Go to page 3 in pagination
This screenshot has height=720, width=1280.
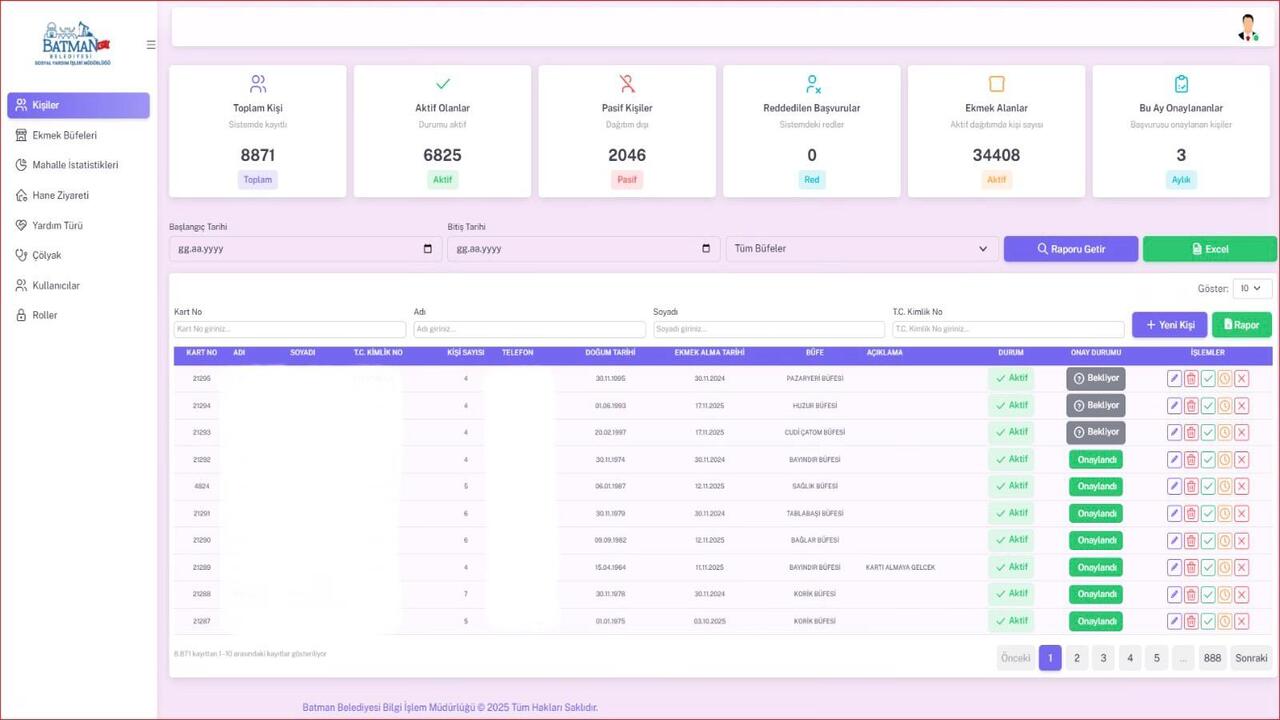click(x=1103, y=658)
